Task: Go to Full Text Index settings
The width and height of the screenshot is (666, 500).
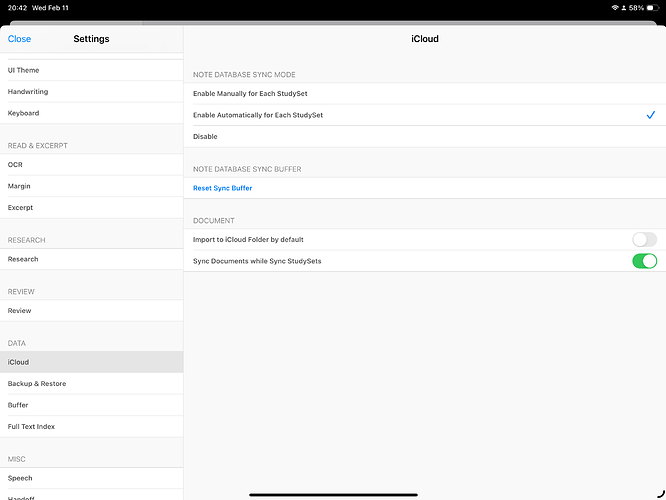Action: [31, 426]
